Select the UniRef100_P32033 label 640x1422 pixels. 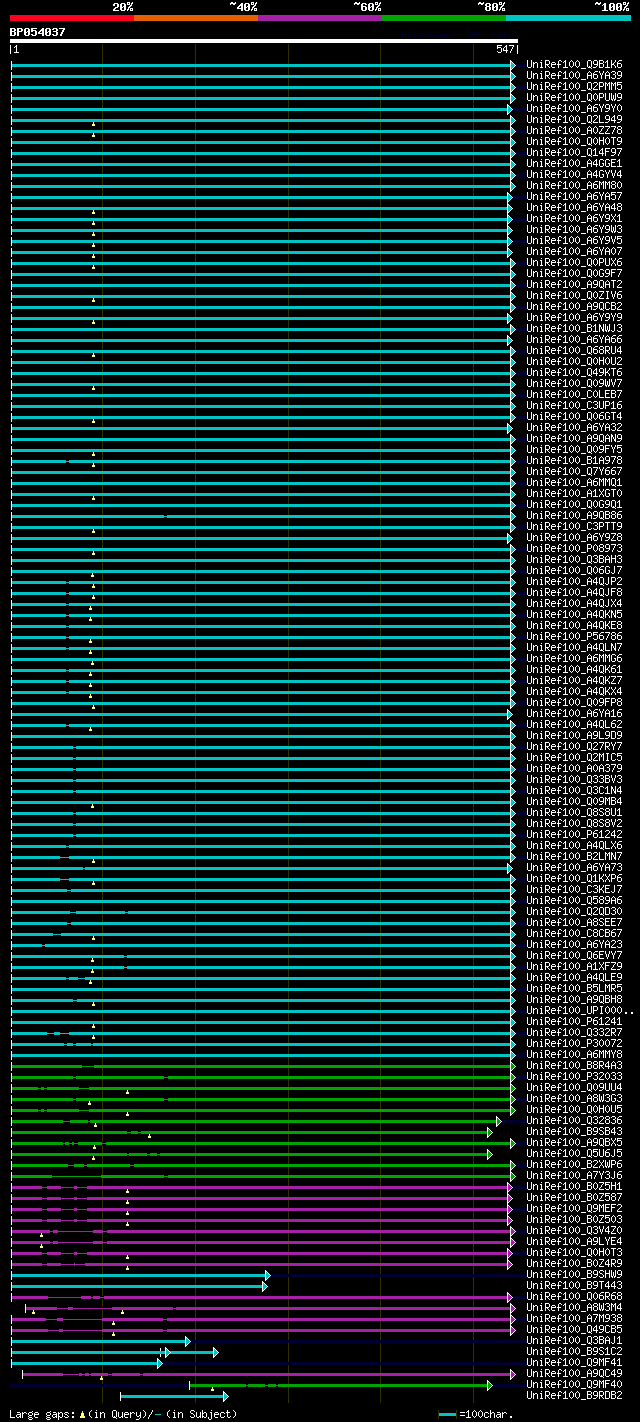pyautogui.click(x=574, y=1076)
